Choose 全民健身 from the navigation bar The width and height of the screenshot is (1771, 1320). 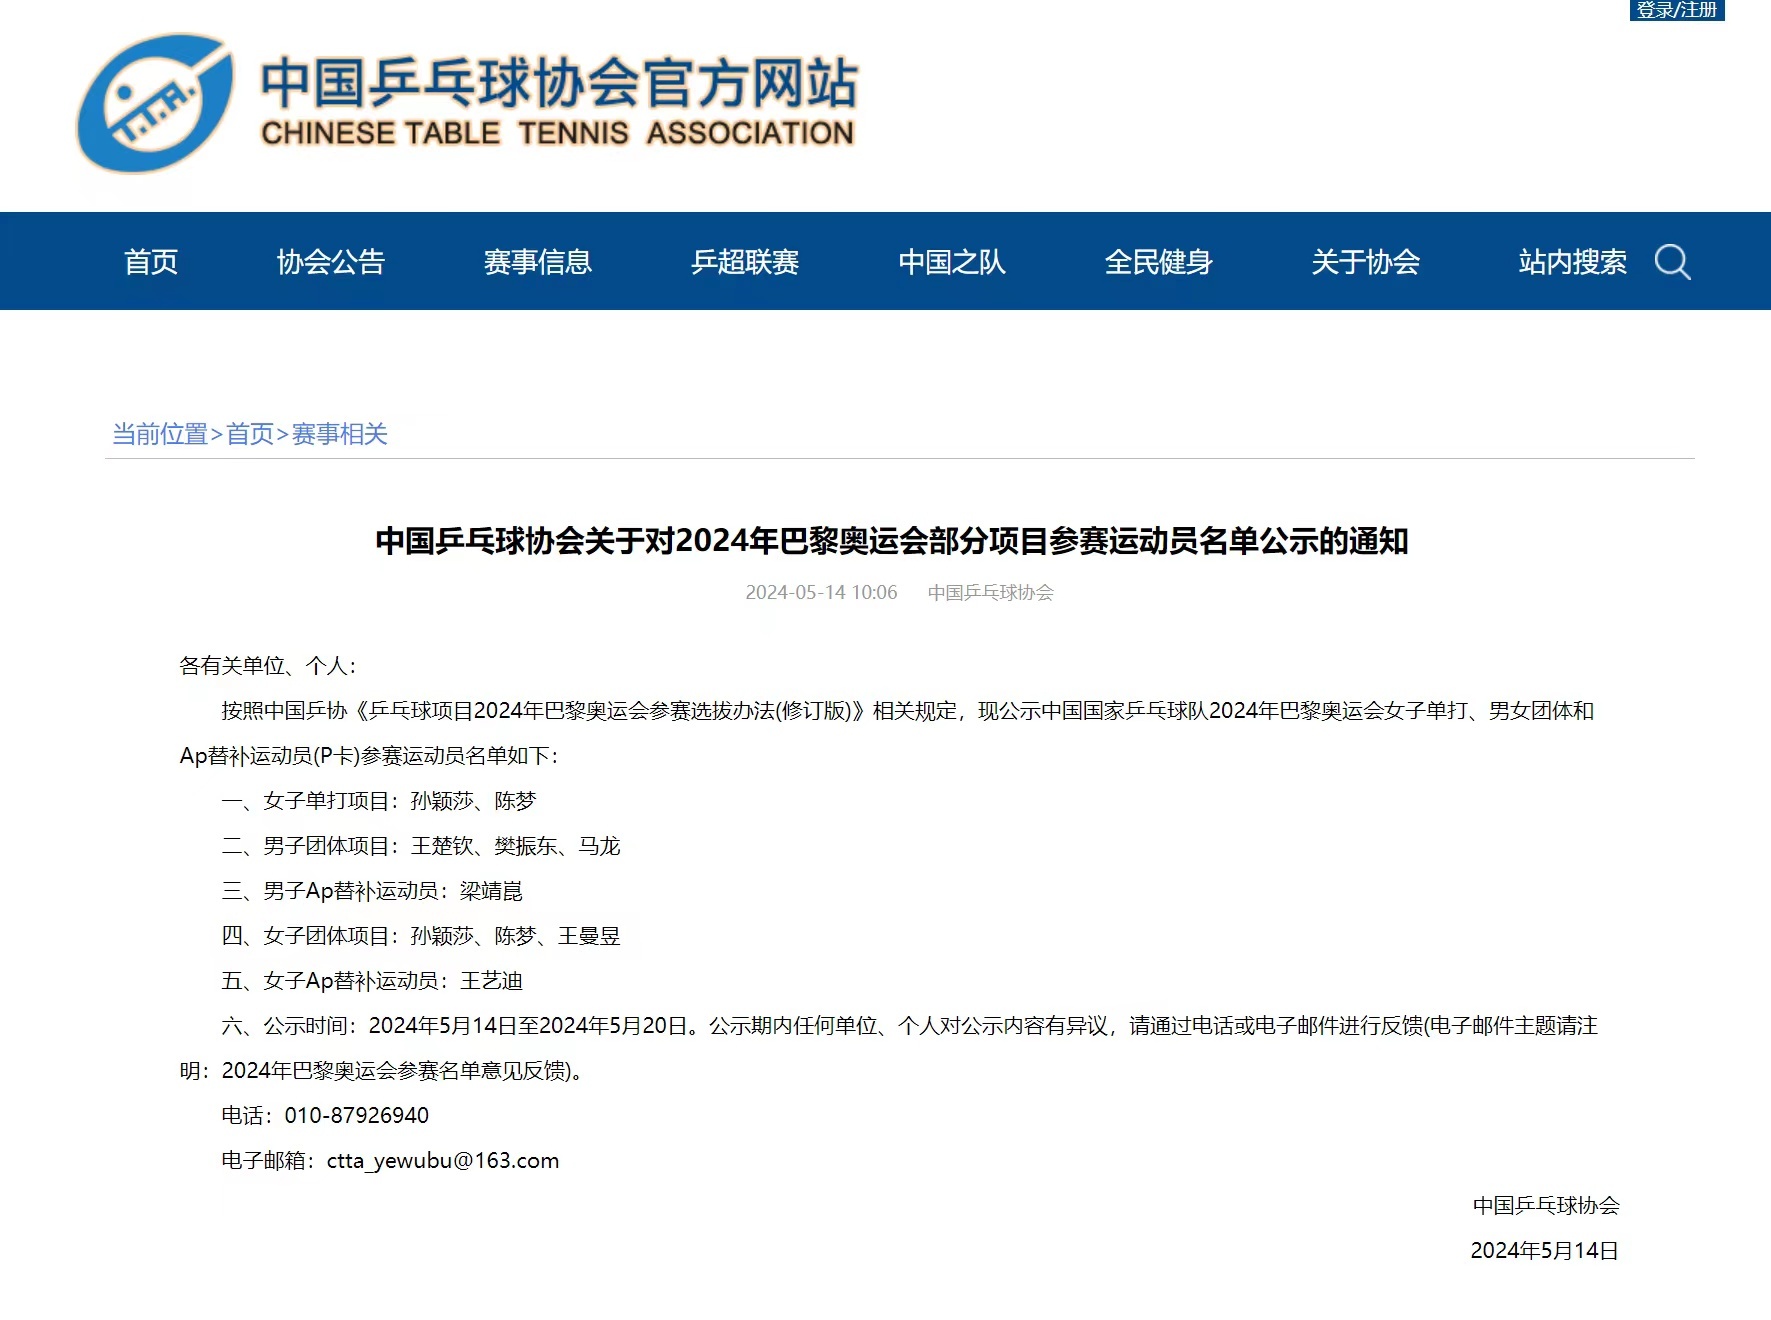click(1159, 262)
